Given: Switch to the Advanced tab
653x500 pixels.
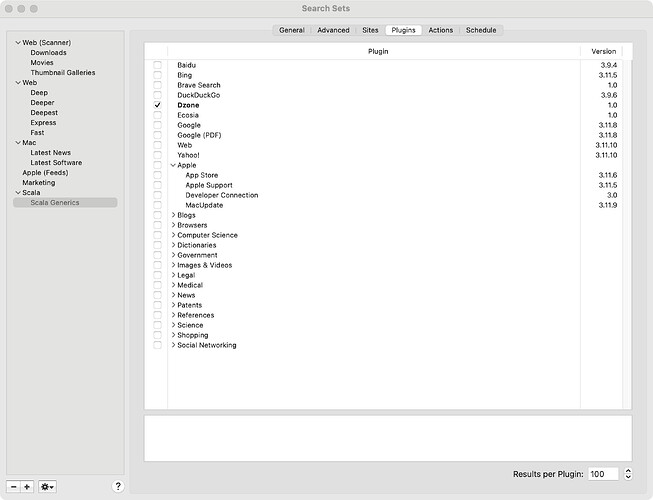Looking at the screenshot, I should [333, 30].
